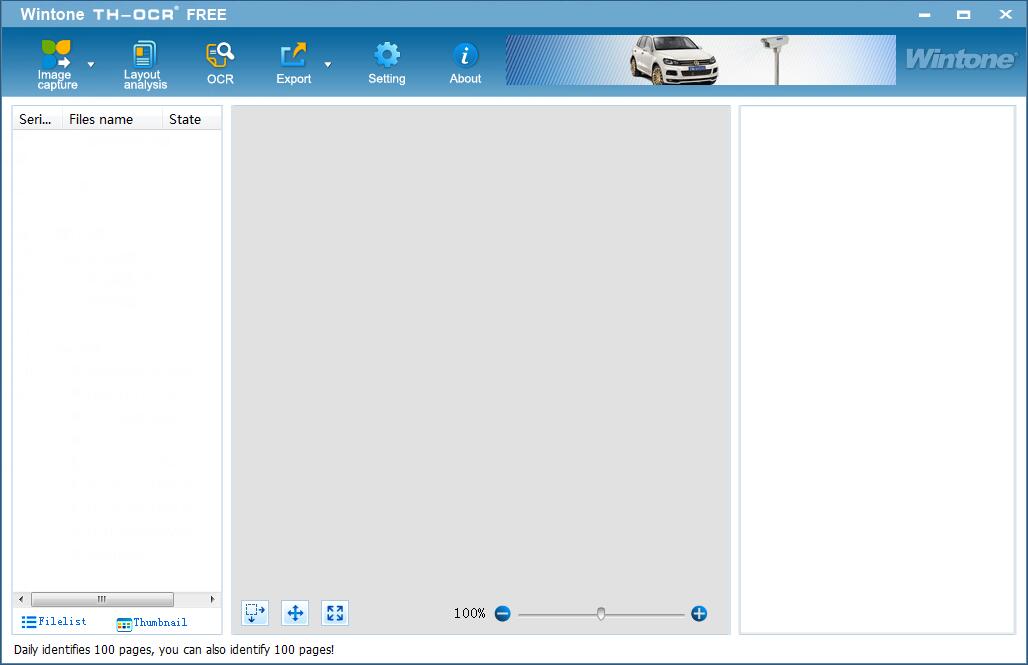1028x665 pixels.
Task: Switch to the Thumbnail view tab
Action: [152, 623]
